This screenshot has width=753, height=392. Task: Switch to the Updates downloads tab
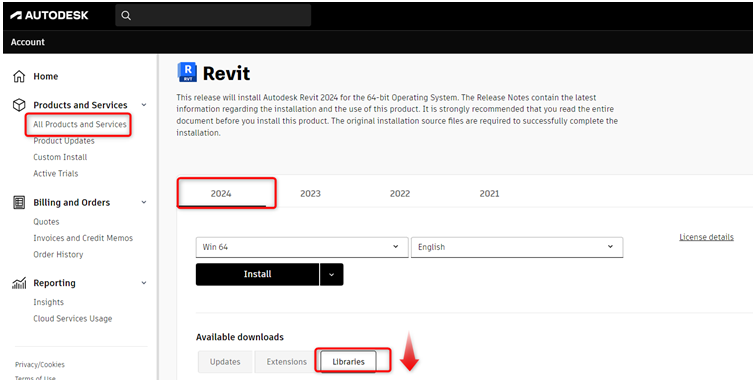[x=225, y=362]
